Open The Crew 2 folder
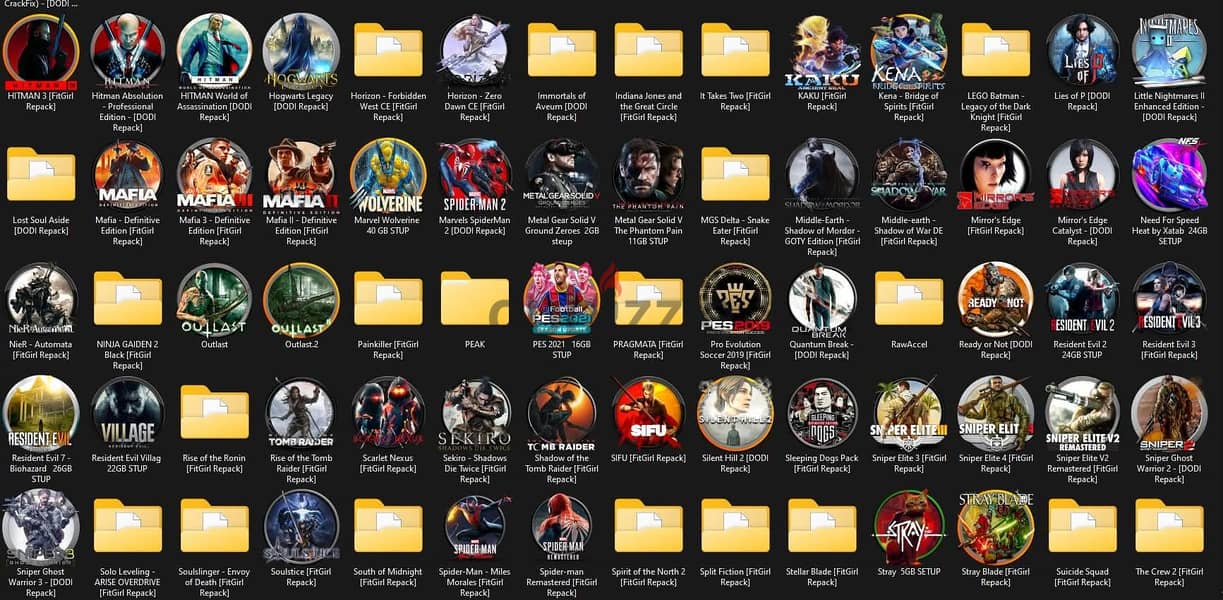The width and height of the screenshot is (1223, 600). click(1169, 525)
